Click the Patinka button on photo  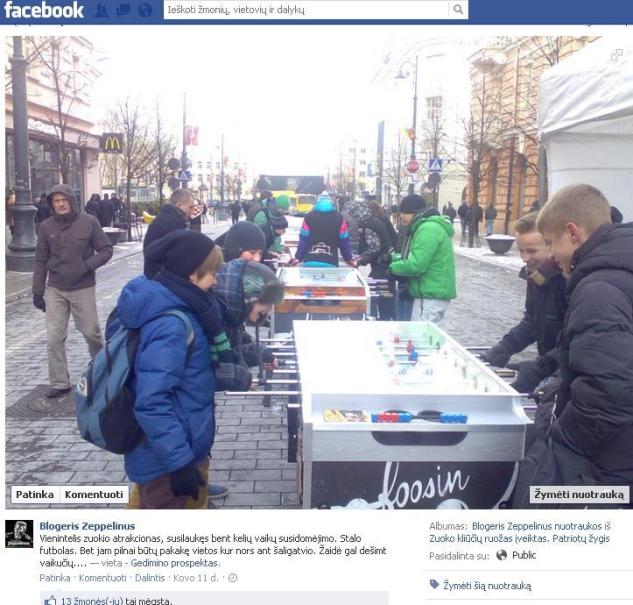(x=35, y=494)
